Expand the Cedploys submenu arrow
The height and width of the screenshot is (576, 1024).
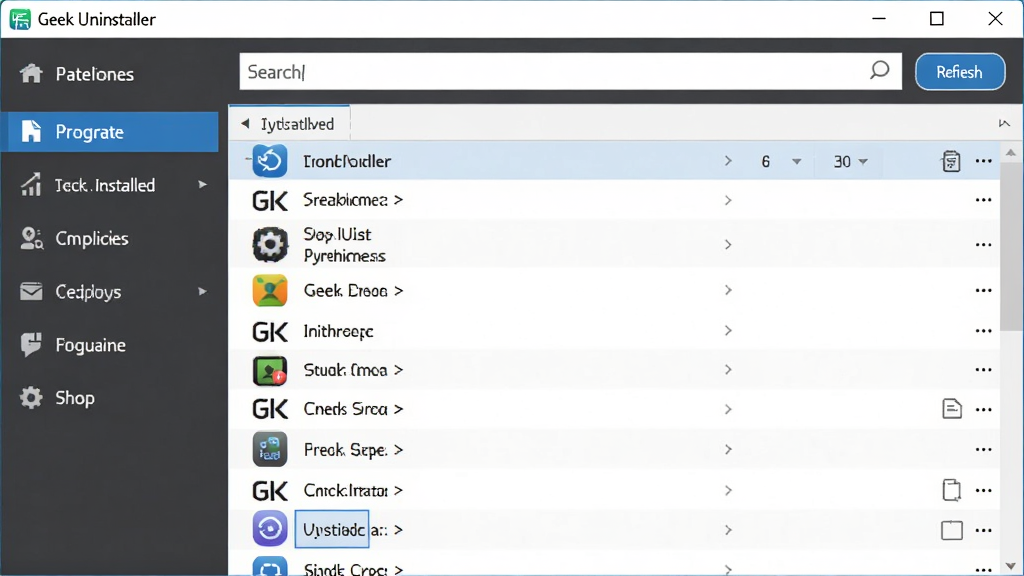202,291
